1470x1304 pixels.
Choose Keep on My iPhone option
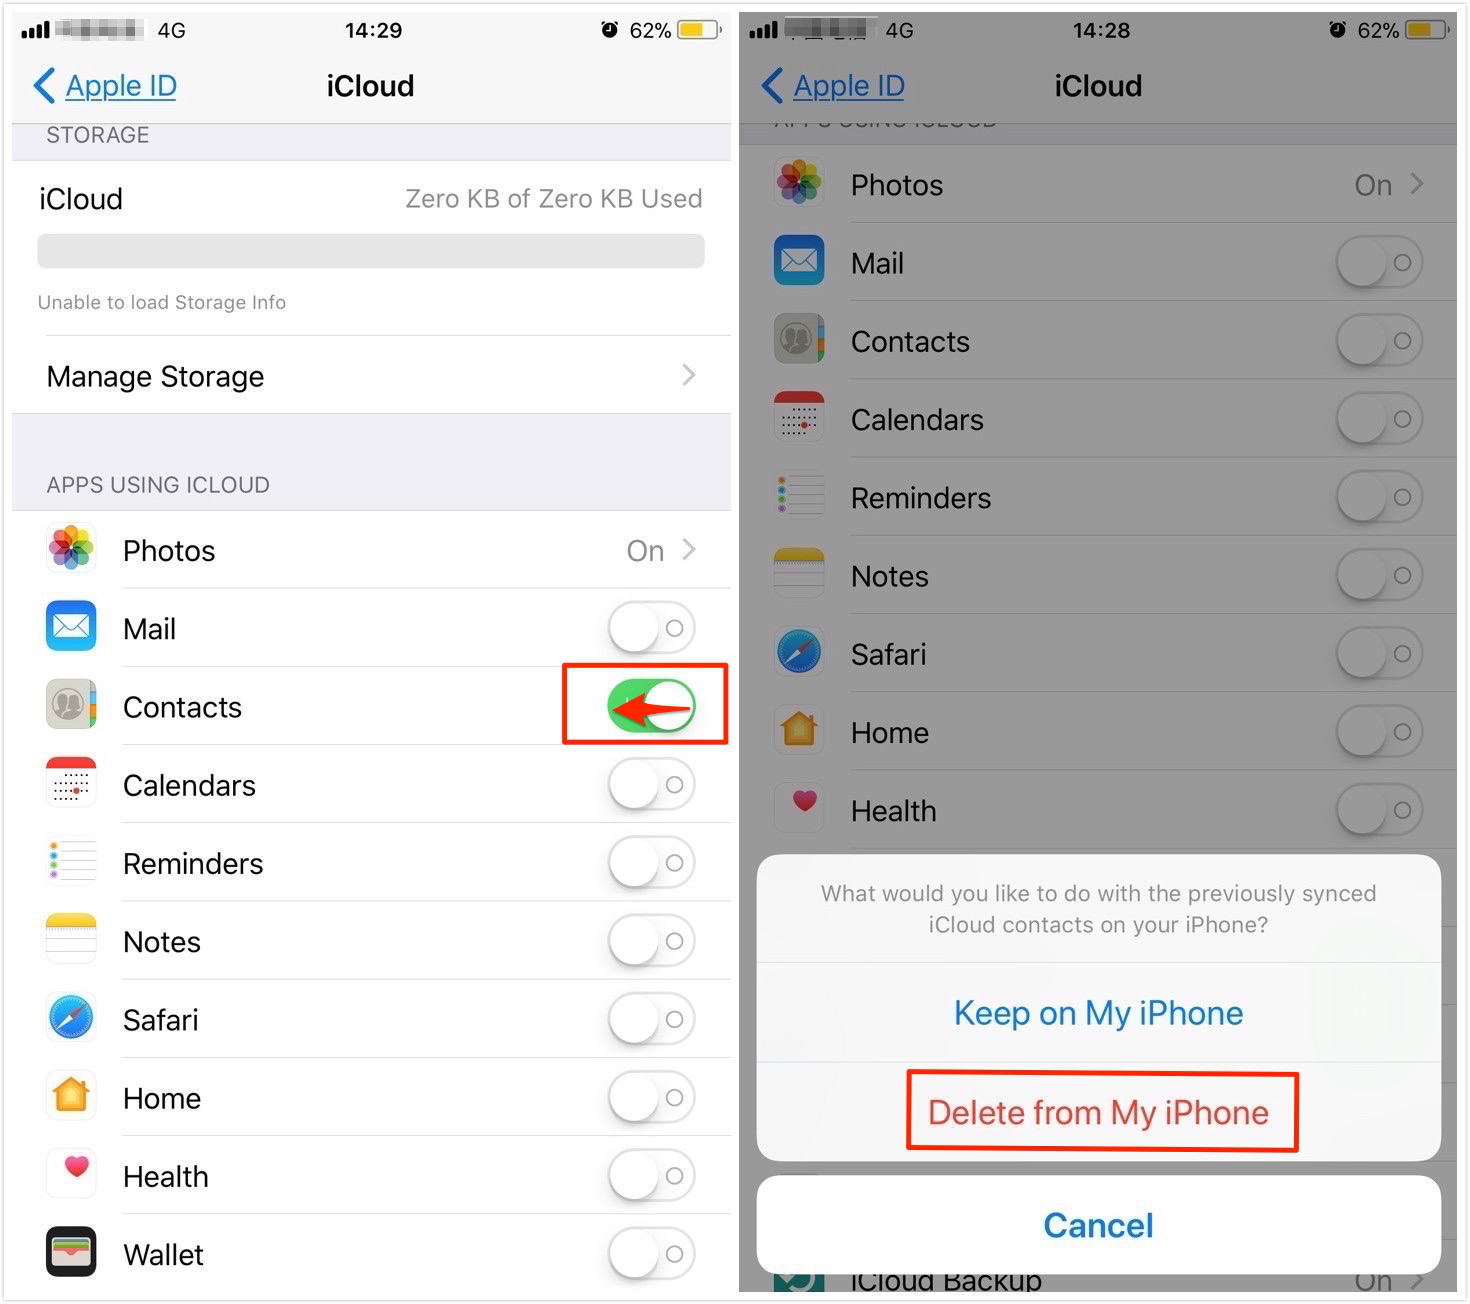pyautogui.click(x=1098, y=1013)
